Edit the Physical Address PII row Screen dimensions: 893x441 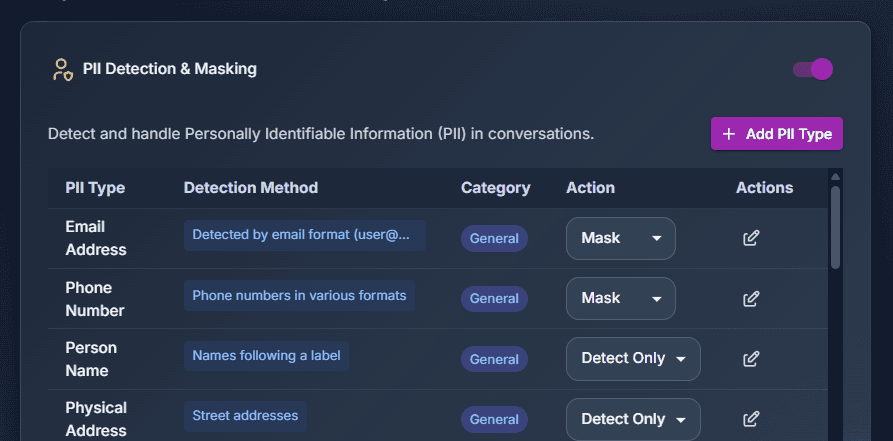(x=751, y=419)
